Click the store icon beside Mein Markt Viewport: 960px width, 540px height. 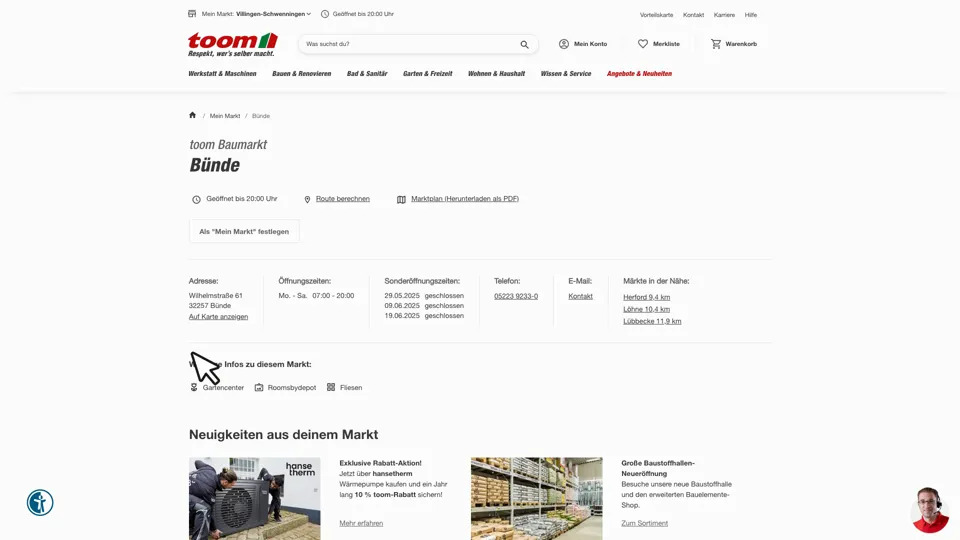[192, 13]
